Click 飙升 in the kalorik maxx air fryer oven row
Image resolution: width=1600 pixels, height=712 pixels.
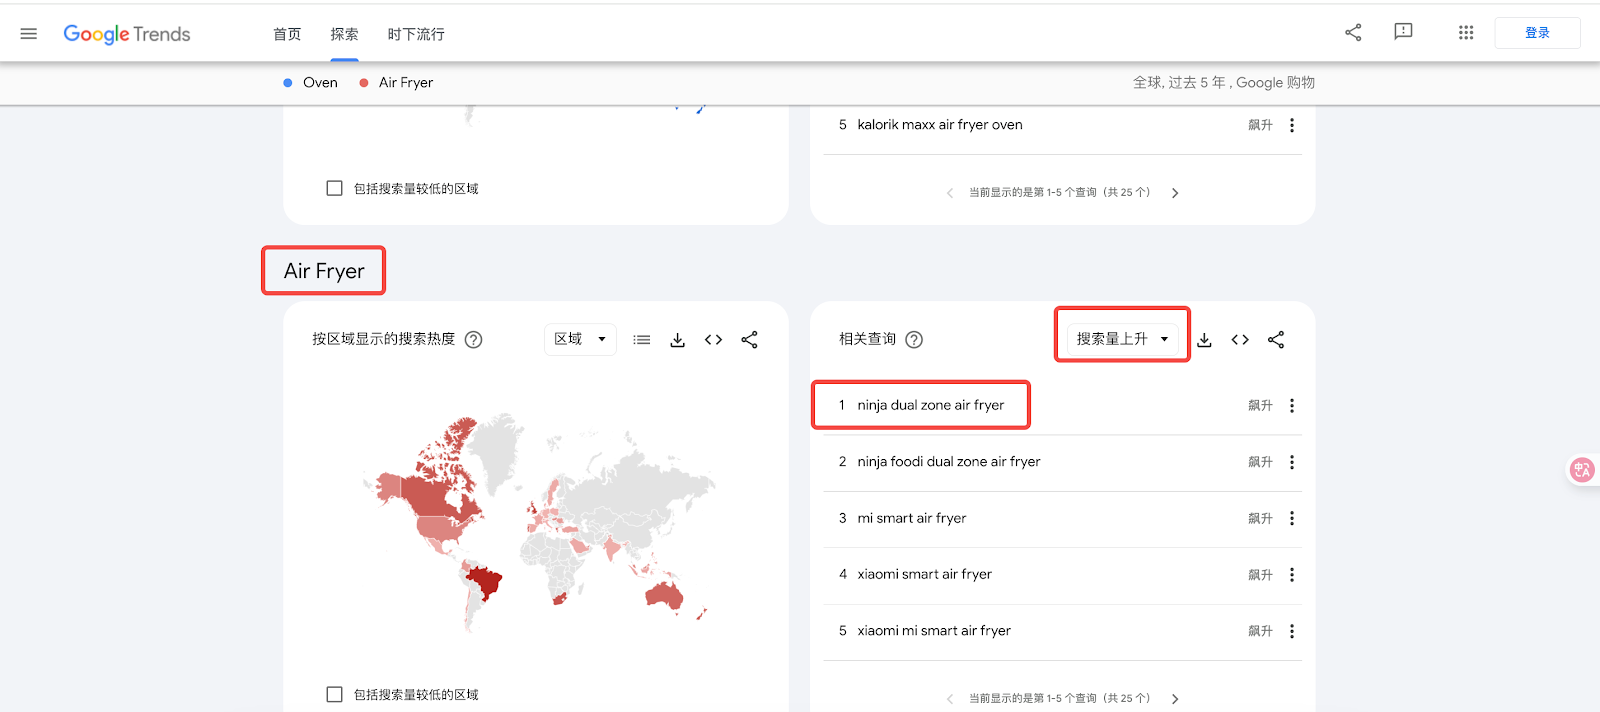click(1260, 126)
